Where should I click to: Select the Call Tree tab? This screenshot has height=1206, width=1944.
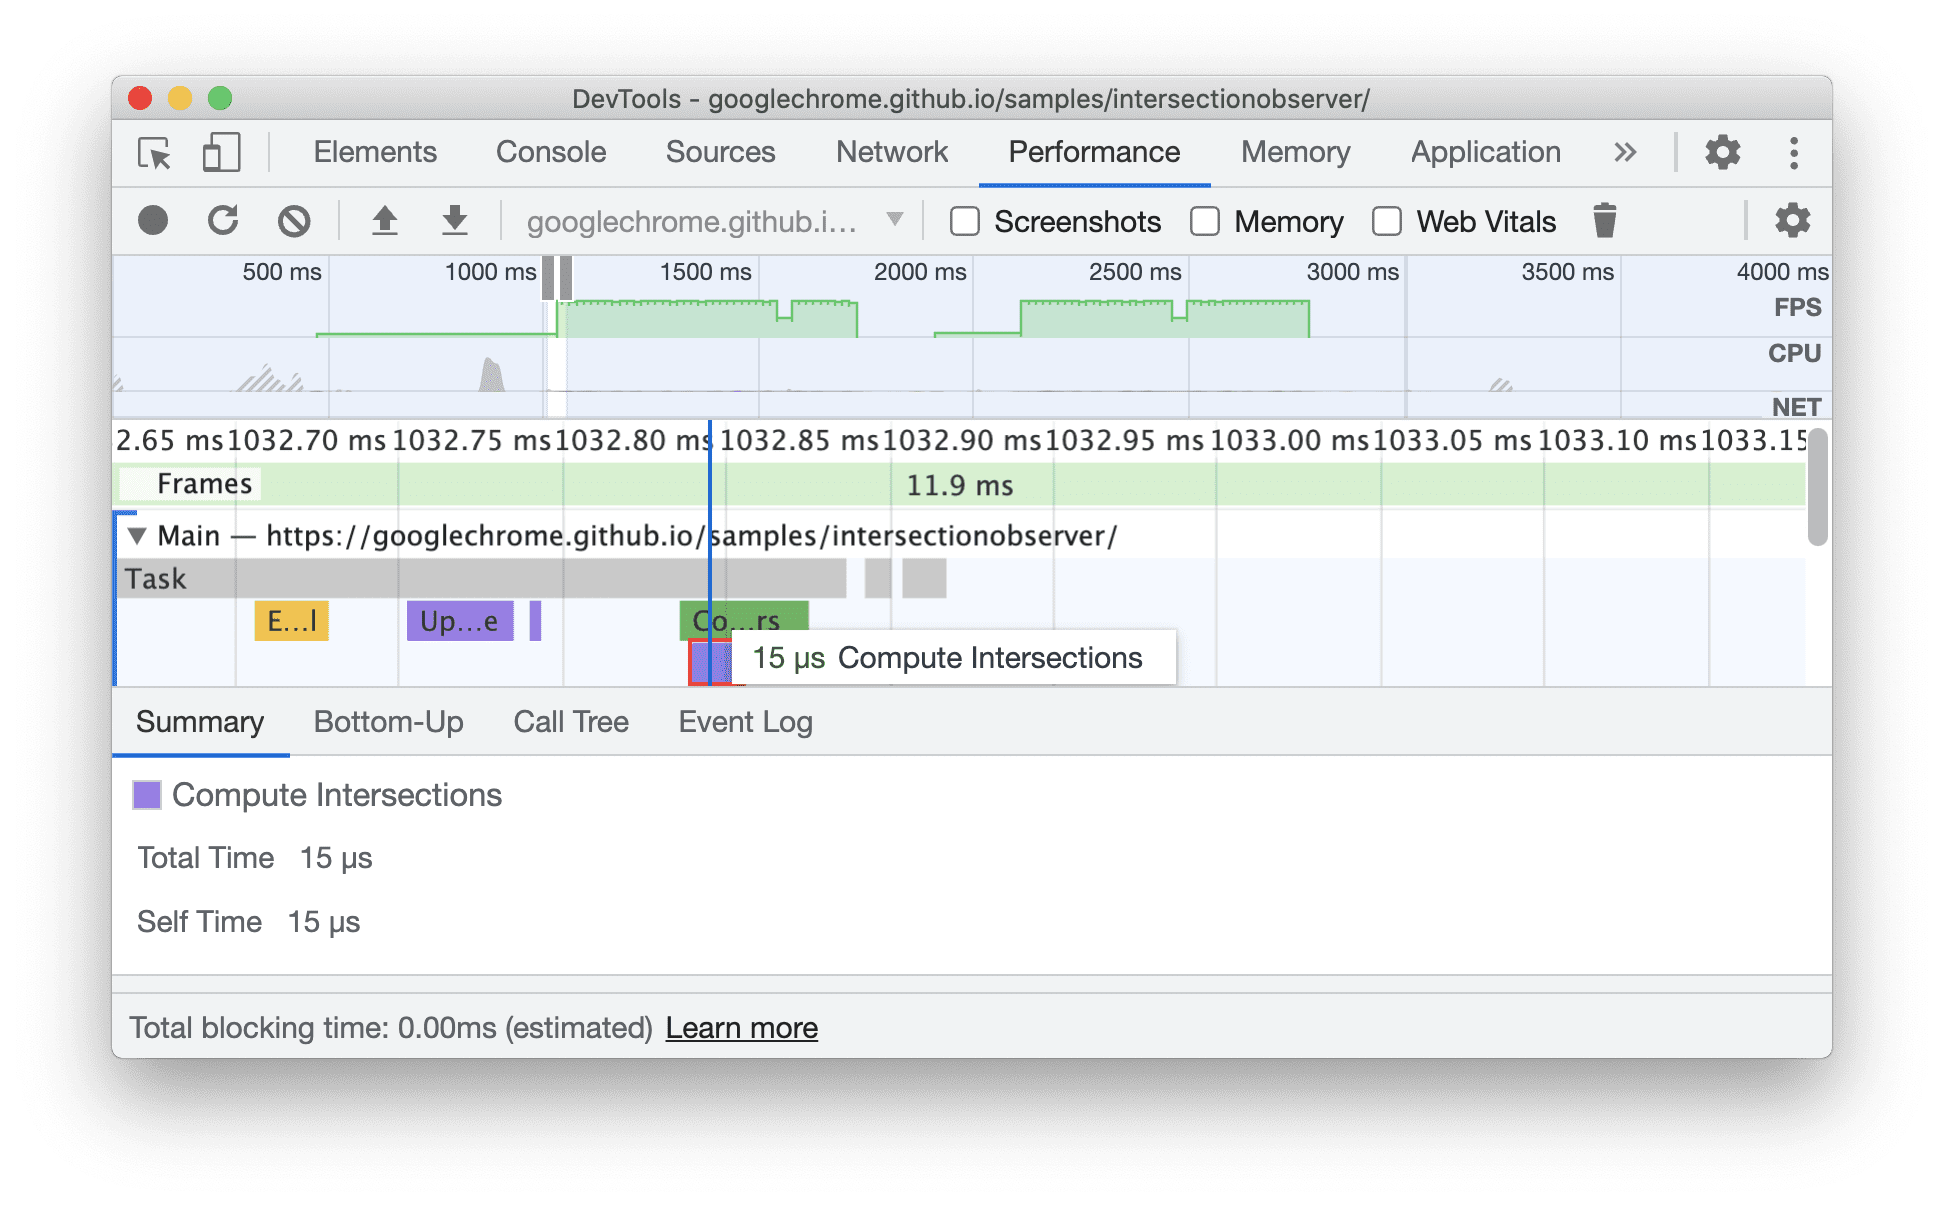[x=570, y=720]
